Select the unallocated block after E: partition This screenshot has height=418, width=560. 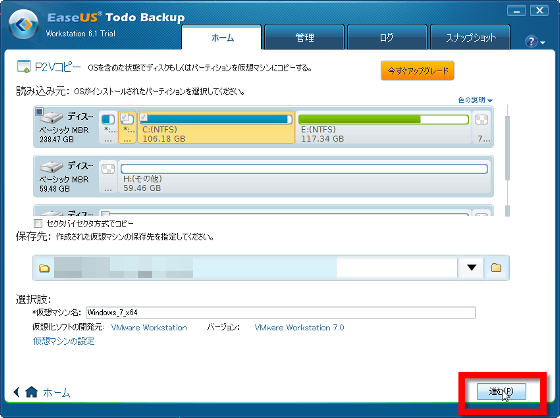tap(481, 127)
